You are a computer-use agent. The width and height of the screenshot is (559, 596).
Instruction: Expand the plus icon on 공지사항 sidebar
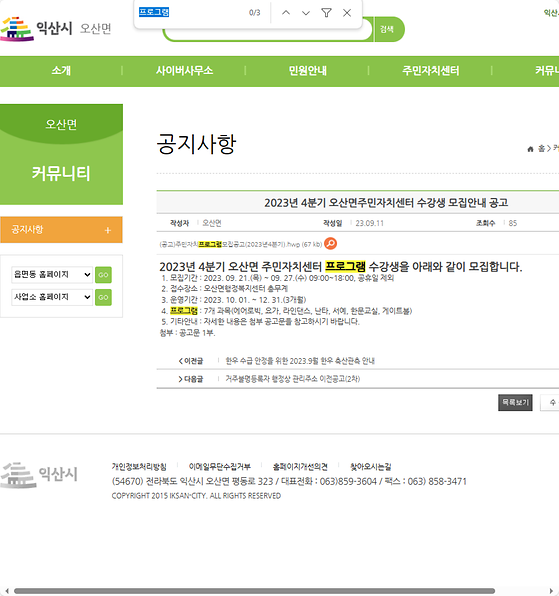pos(108,230)
